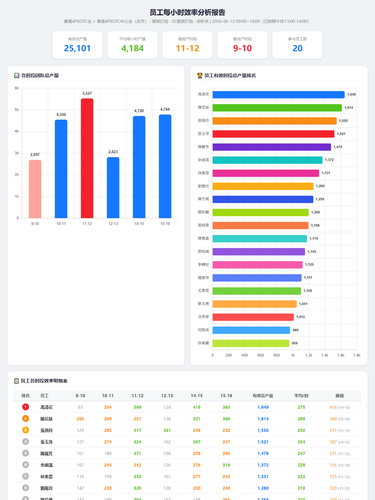This screenshot has height=500, width=375.
Task: Click the grey 63 cell in the rank 1 row
Action: pos(80,407)
